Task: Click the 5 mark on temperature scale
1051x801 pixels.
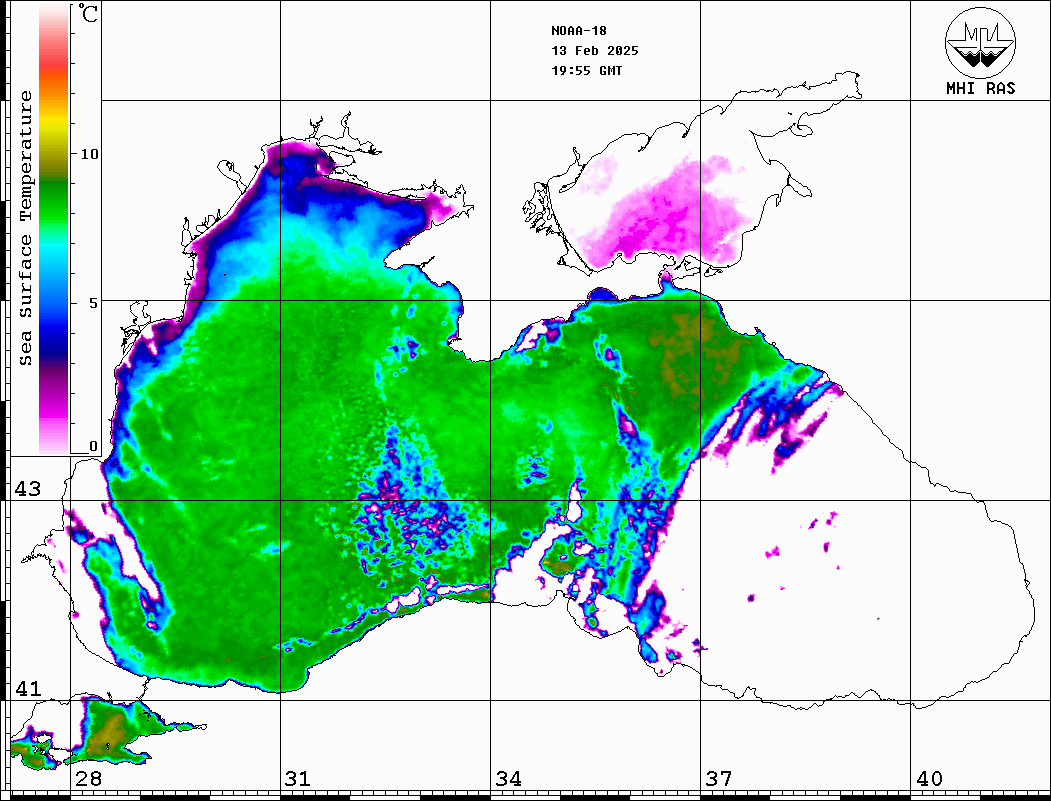Action: tap(94, 303)
